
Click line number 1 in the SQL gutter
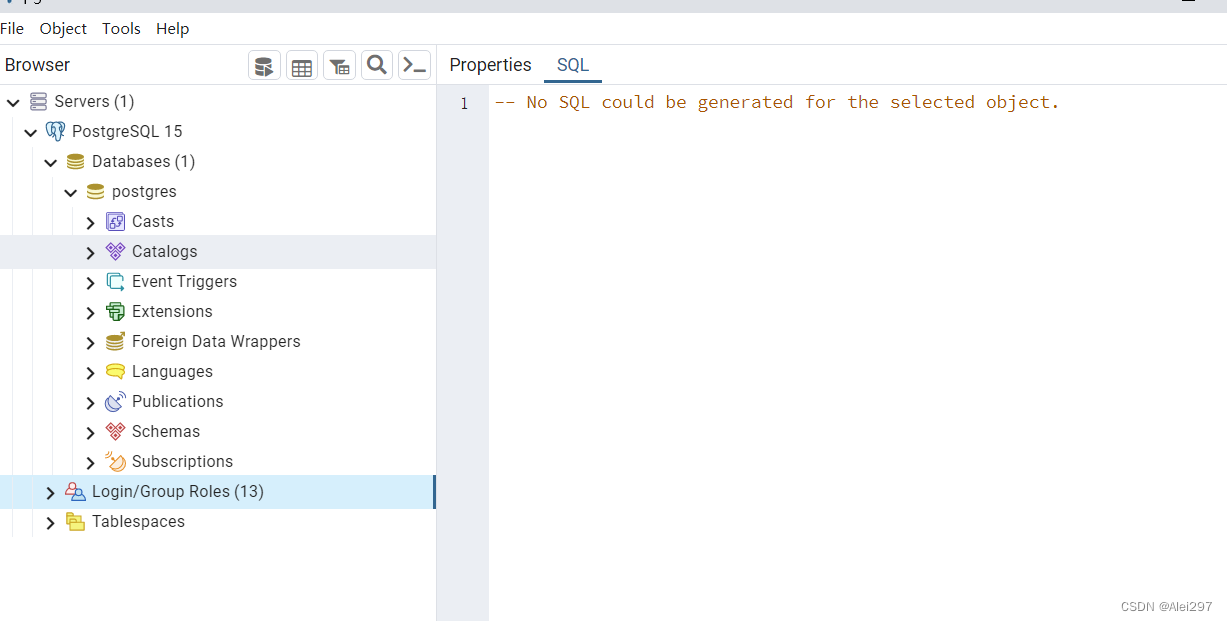point(464,103)
